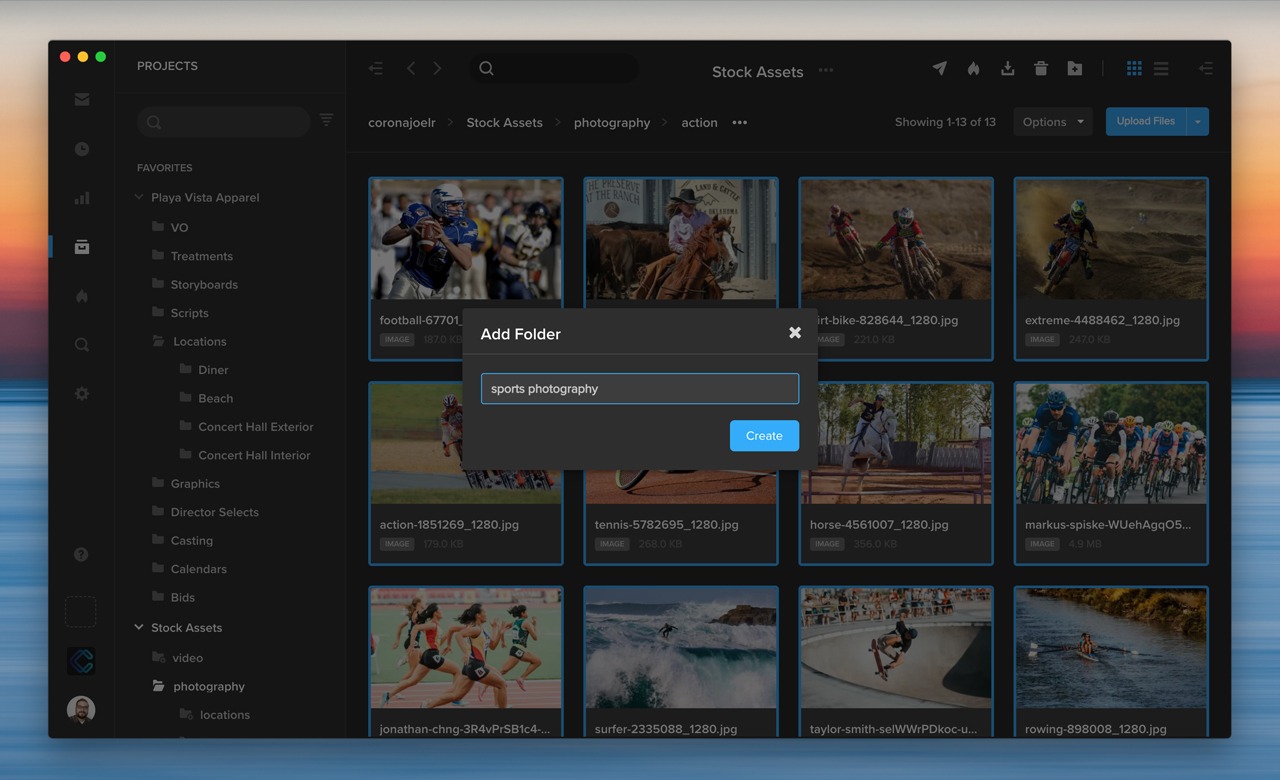Open the Options dropdown

[x=1053, y=122]
